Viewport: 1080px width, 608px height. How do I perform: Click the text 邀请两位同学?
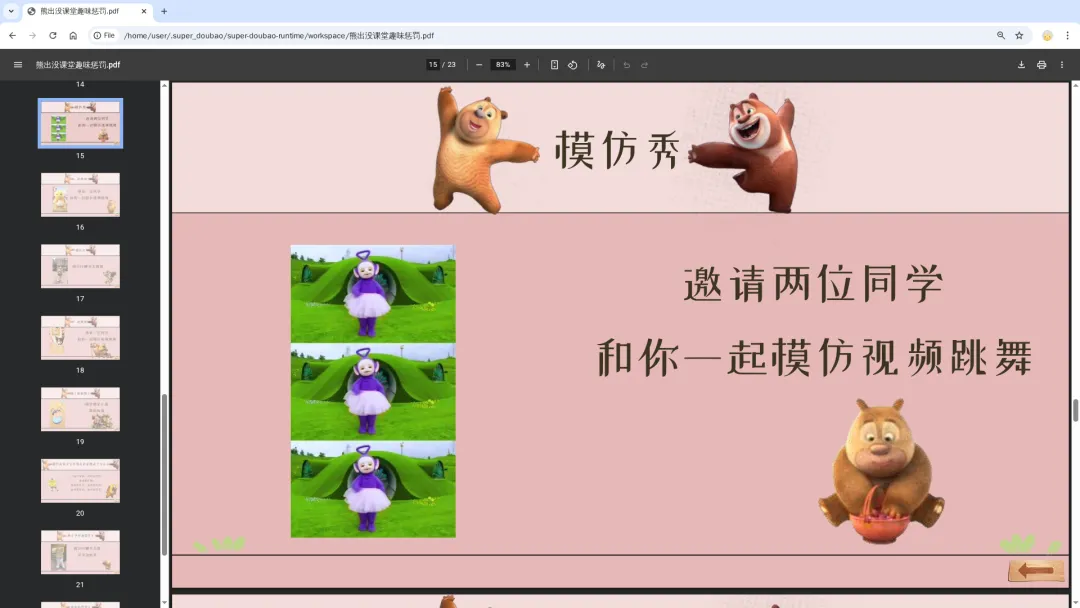pos(813,284)
